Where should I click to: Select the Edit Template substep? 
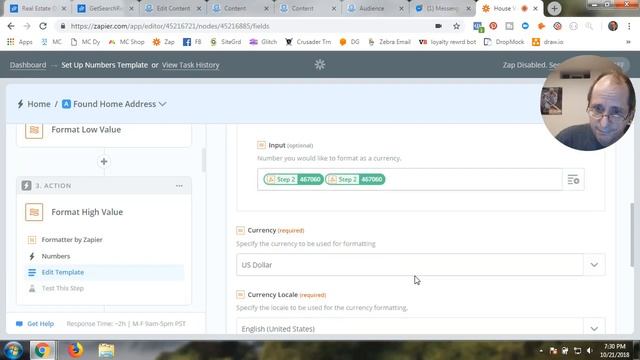(104, 272)
